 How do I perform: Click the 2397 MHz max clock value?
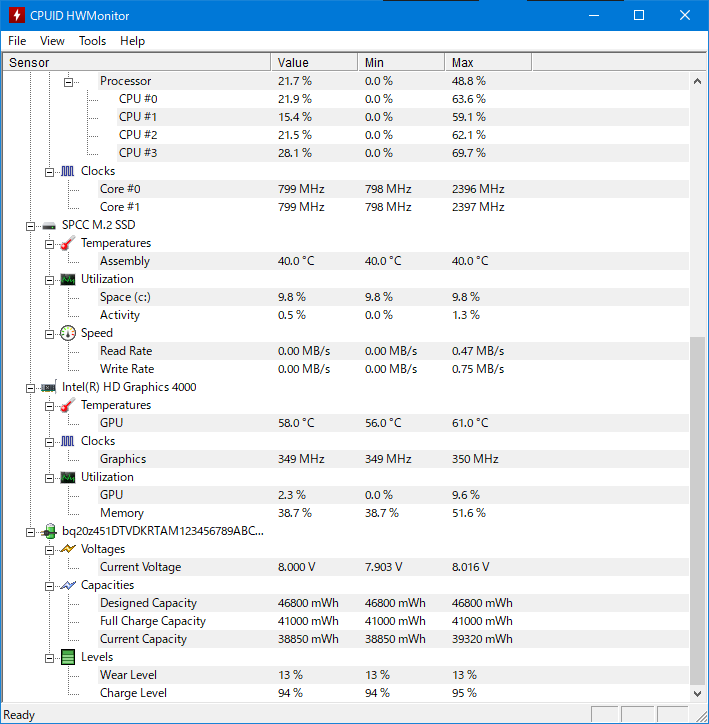478,207
